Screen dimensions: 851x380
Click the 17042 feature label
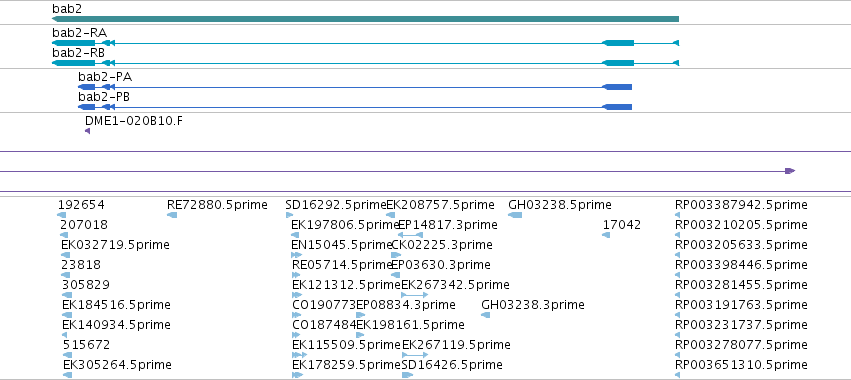[x=622, y=224]
